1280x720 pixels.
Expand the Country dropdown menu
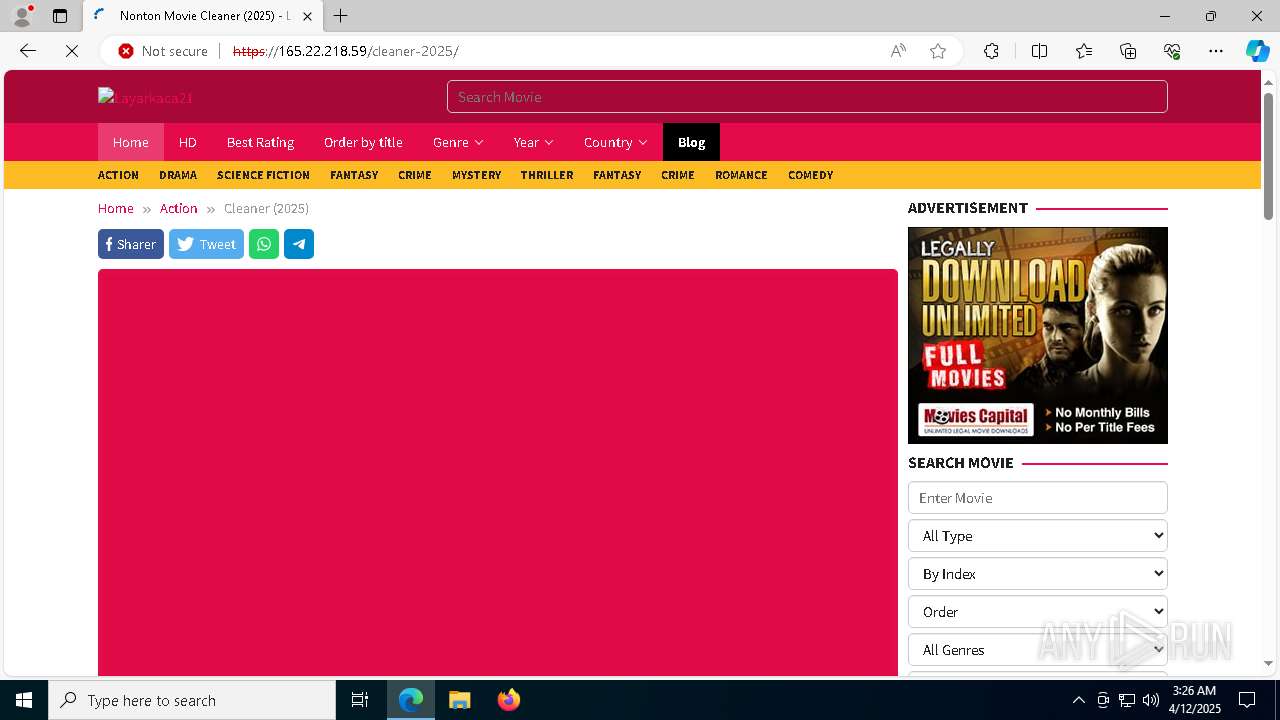point(616,142)
